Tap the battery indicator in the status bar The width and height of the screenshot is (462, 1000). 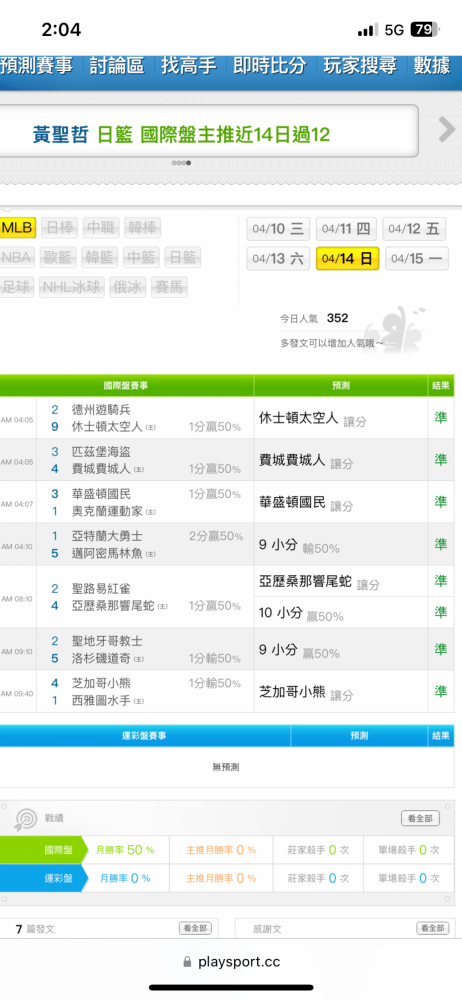[x=425, y=29]
